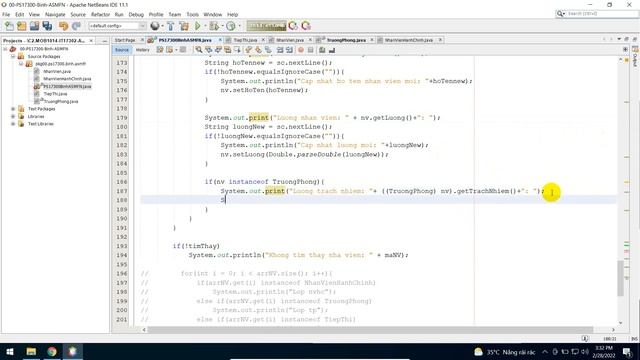Open the Debug Project dropdown arrow

tap(221, 26)
